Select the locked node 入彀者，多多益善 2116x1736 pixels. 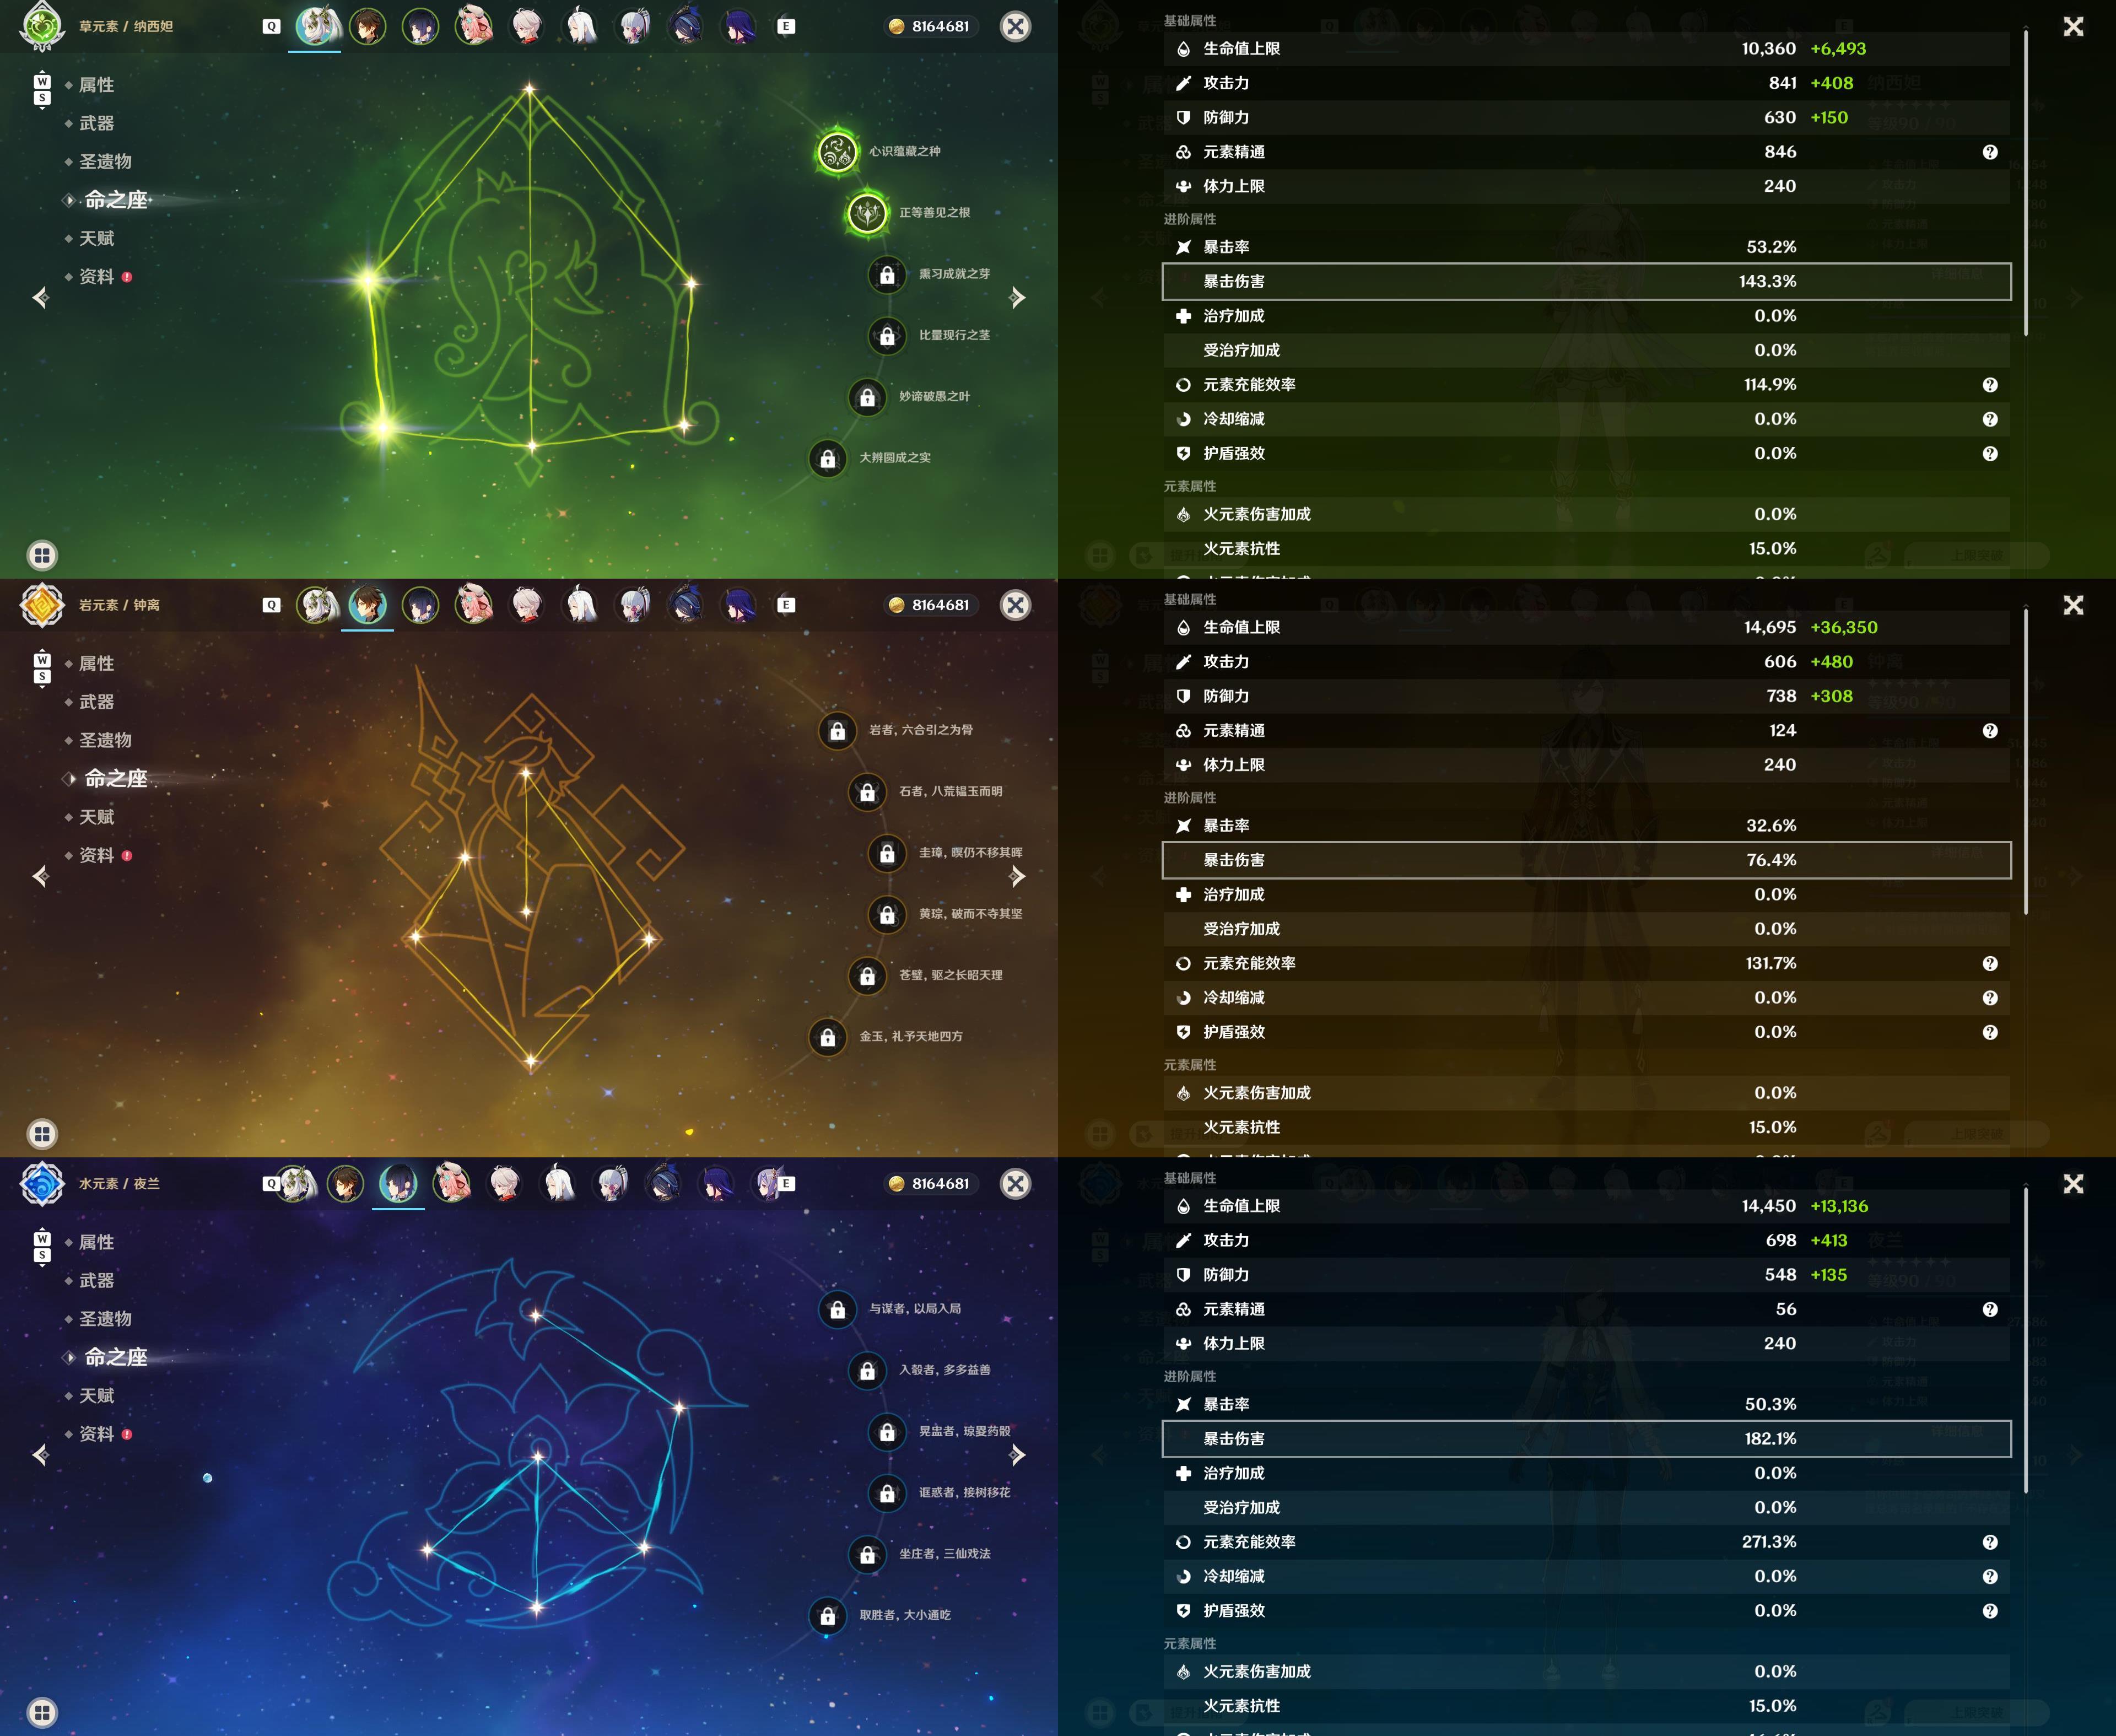click(867, 1371)
